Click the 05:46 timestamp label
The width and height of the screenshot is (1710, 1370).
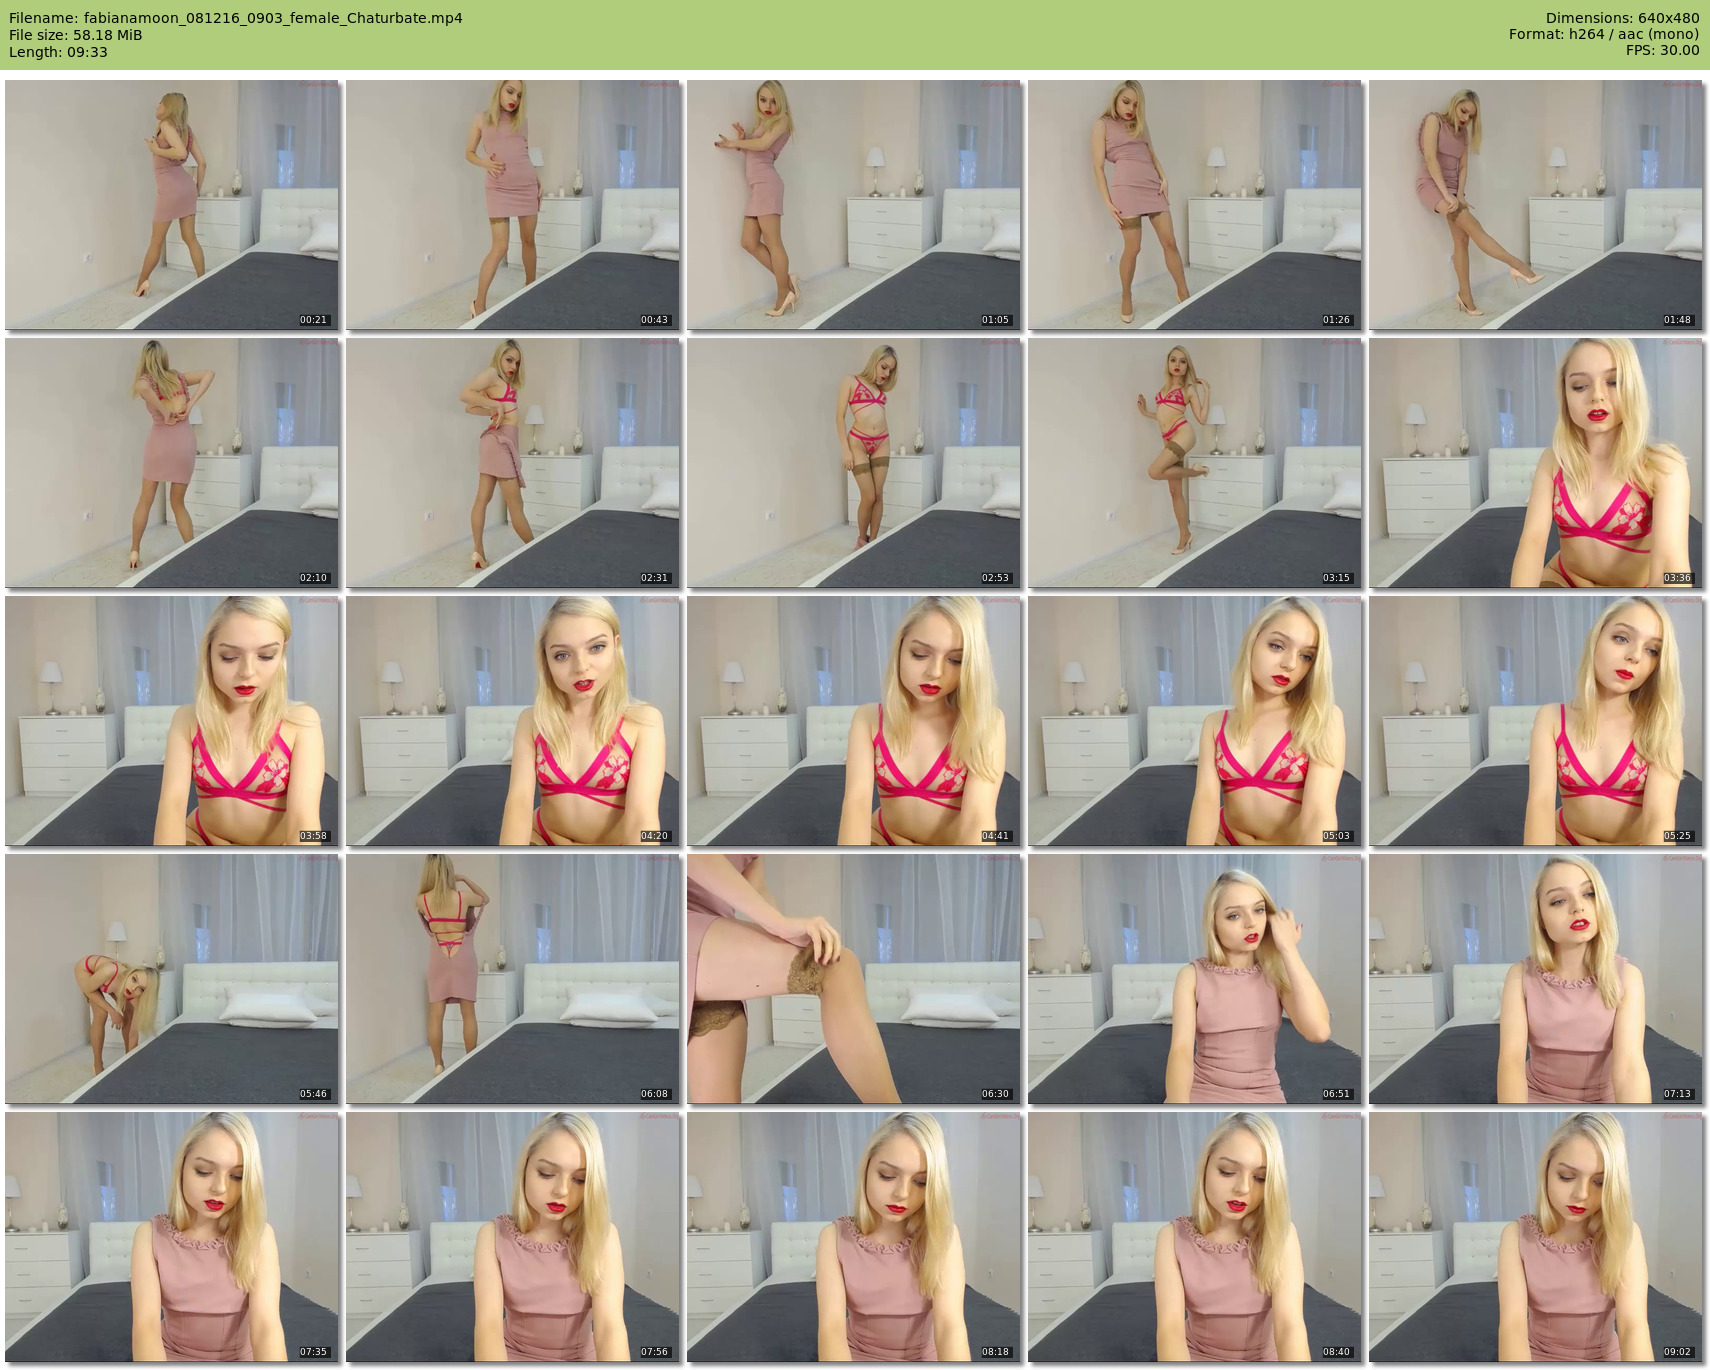coord(313,1094)
